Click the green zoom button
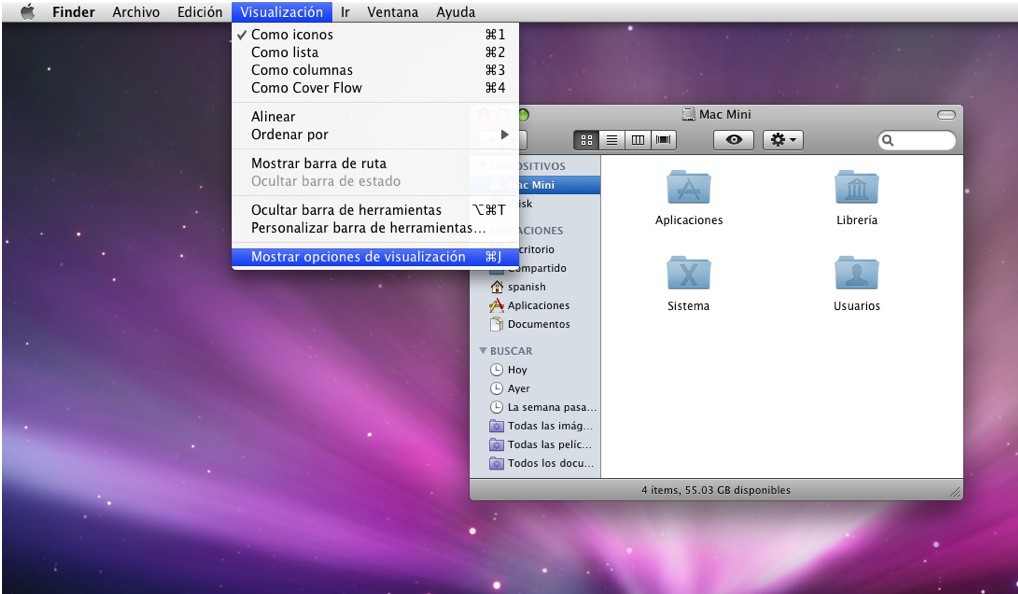Image resolution: width=1018 pixels, height=594 pixels. point(523,115)
